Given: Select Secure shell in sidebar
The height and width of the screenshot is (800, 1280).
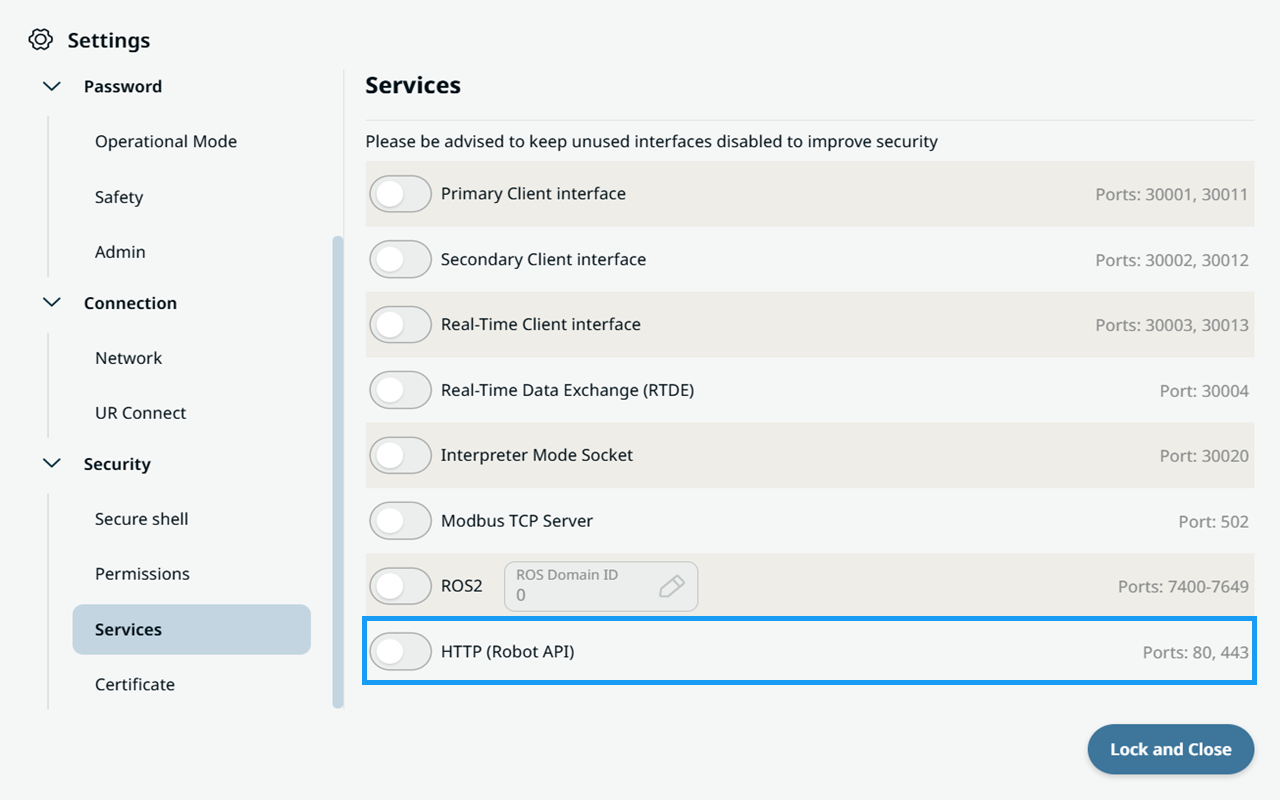Looking at the screenshot, I should pyautogui.click(x=142, y=519).
